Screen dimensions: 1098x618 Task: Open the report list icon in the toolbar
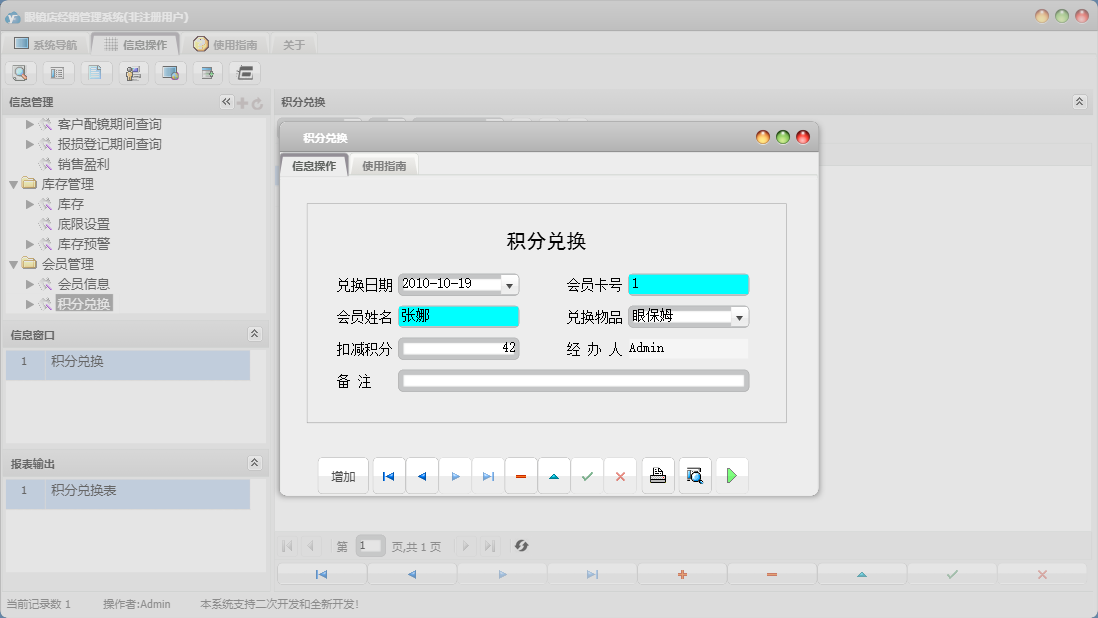(x=58, y=72)
